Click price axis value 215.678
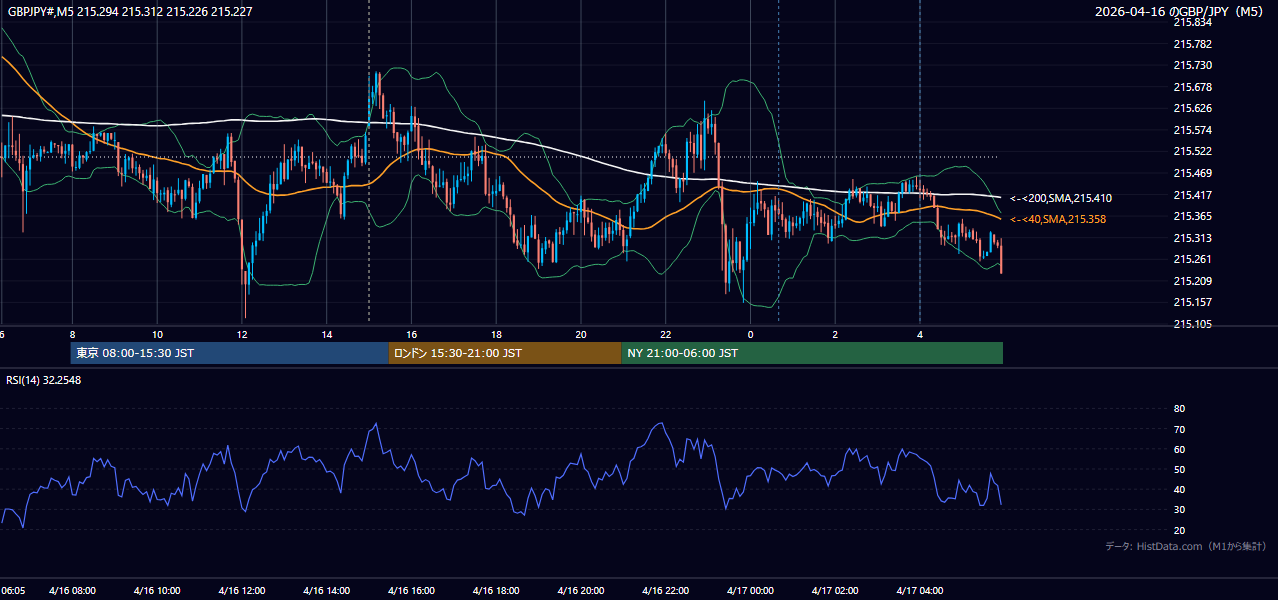The width and height of the screenshot is (1278, 600). (1192, 87)
